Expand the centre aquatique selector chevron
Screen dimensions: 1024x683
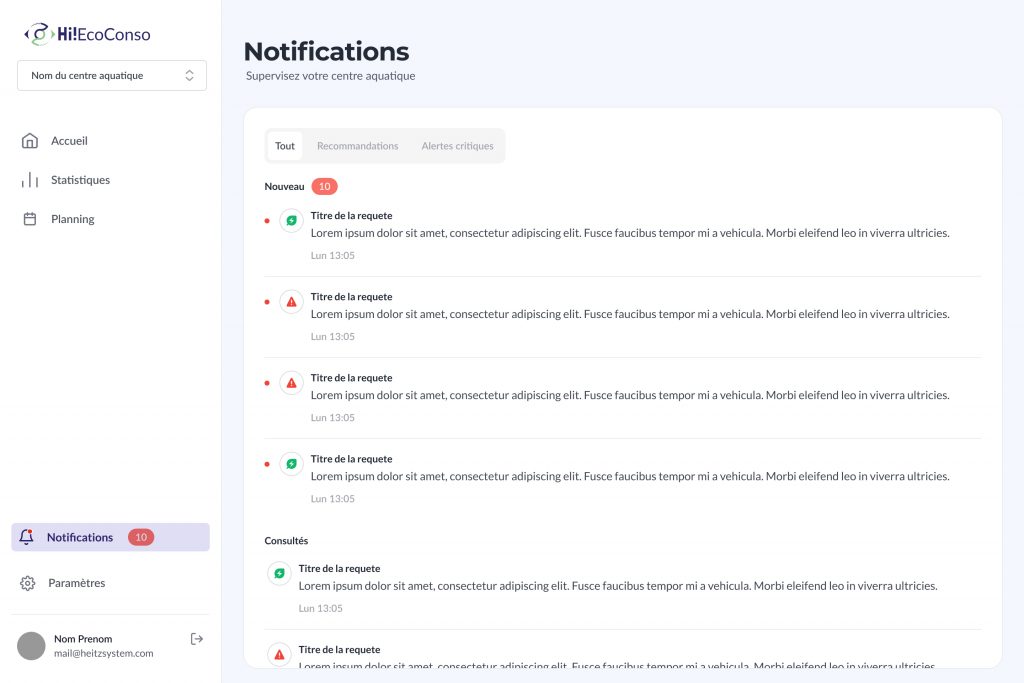click(189, 75)
